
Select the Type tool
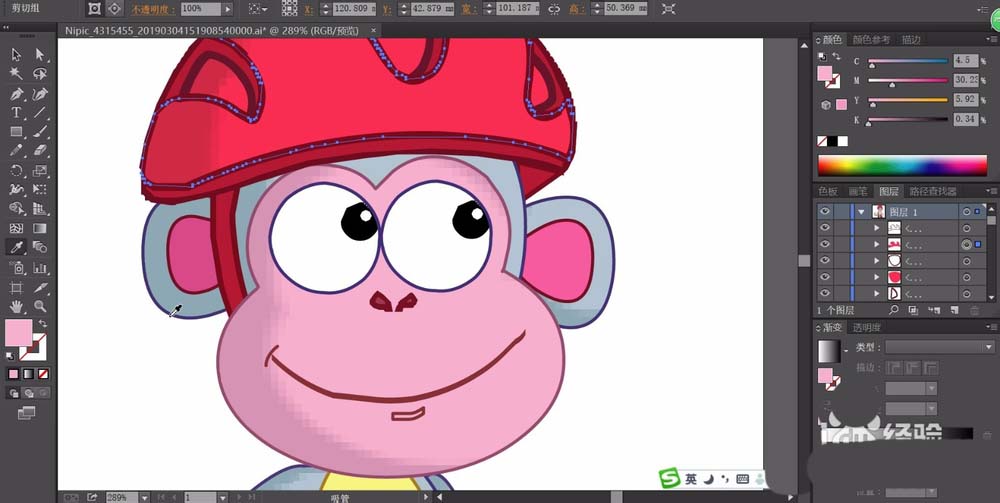coord(17,113)
